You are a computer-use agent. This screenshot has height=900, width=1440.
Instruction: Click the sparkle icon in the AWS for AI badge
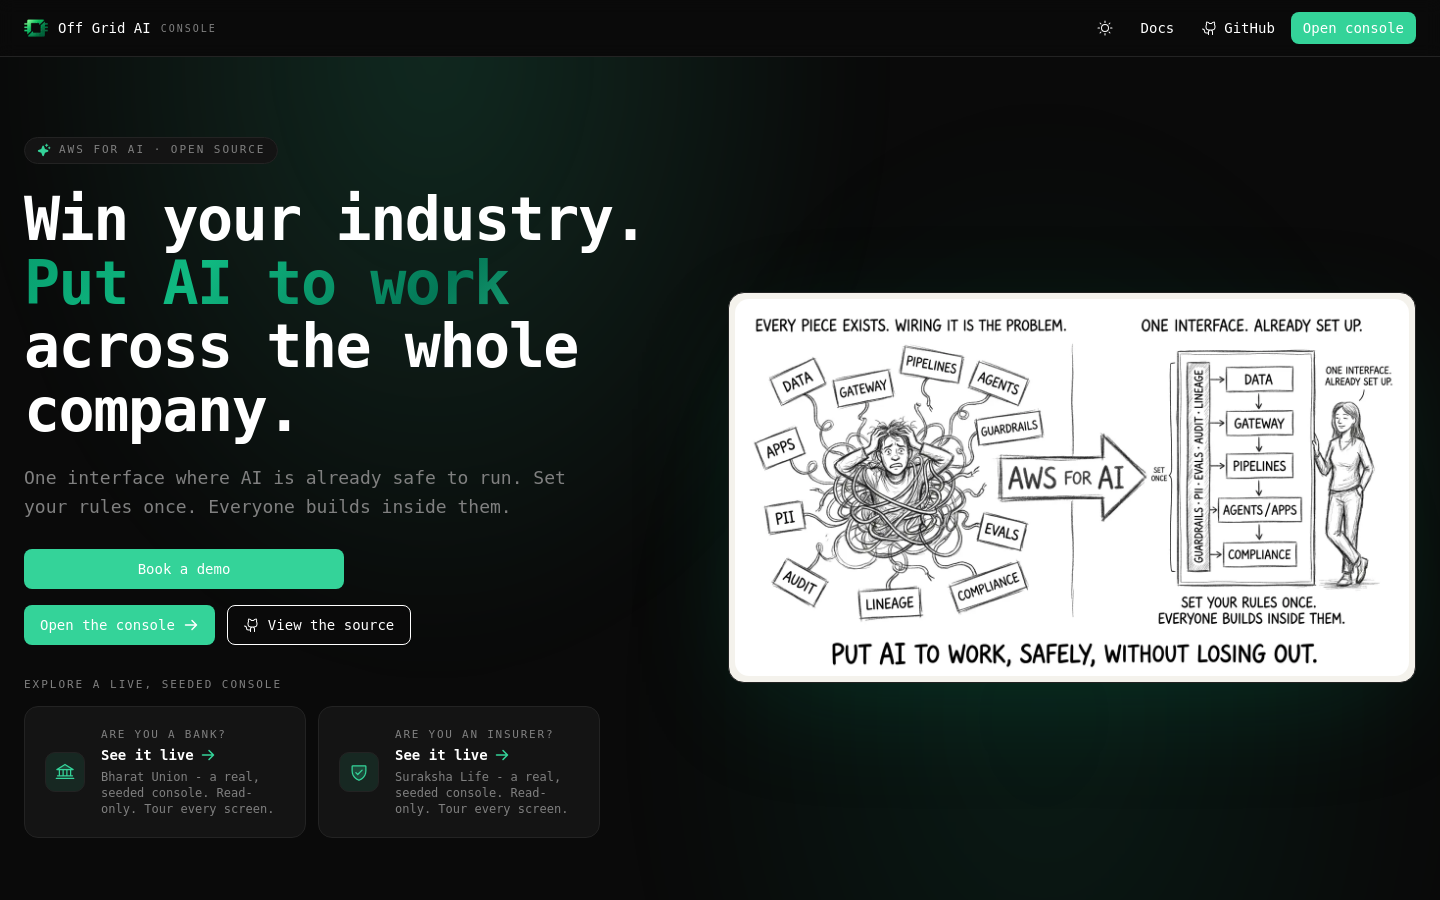pos(44,150)
